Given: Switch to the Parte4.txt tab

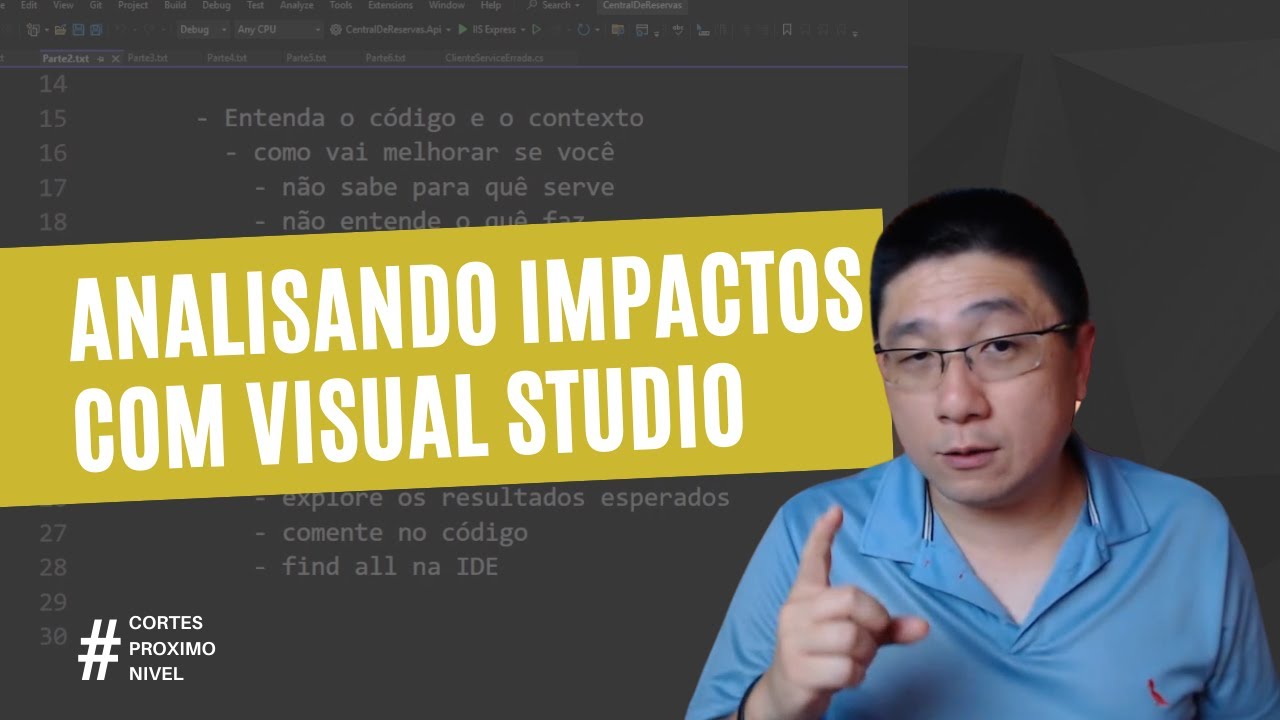Looking at the screenshot, I should (x=227, y=58).
